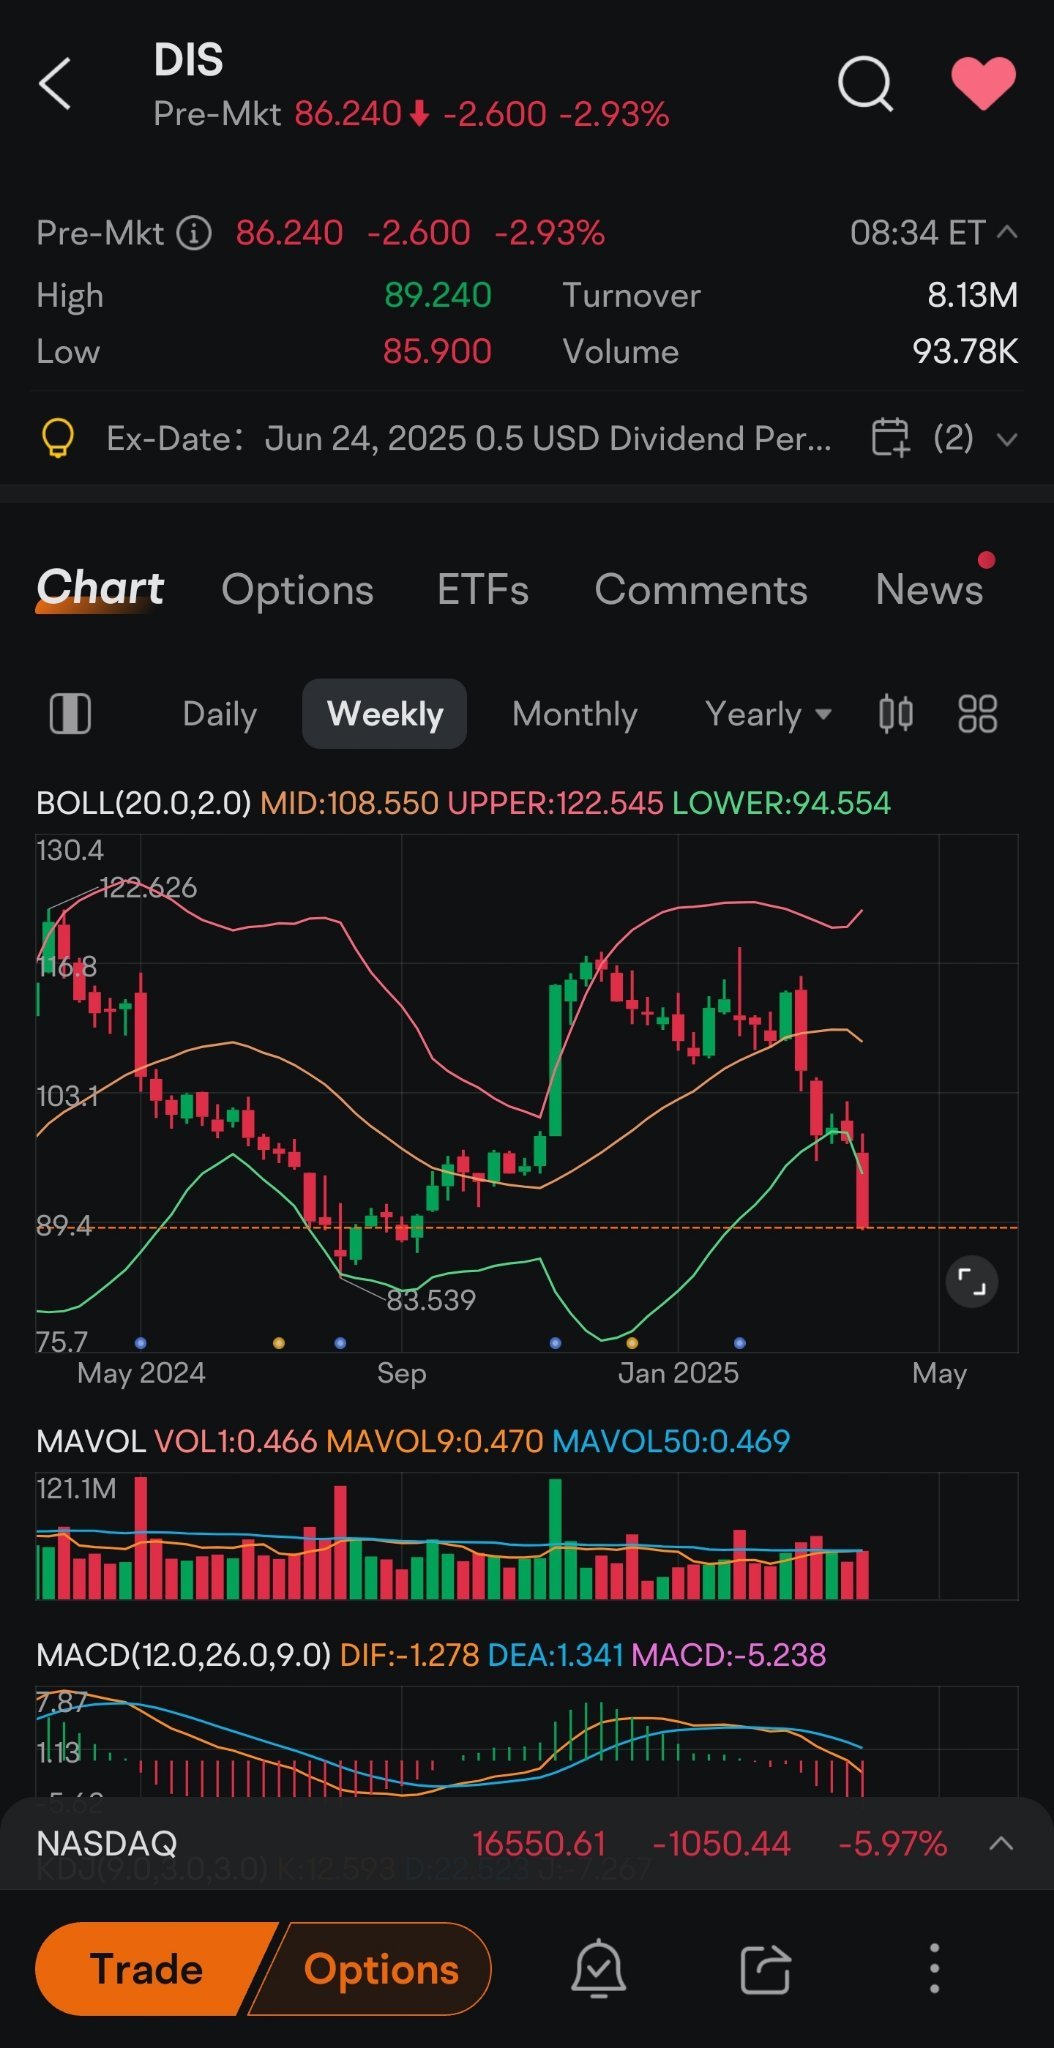The width and height of the screenshot is (1054, 2048).
Task: Expand the NASDAQ index bar chevron
Action: [x=1001, y=1843]
